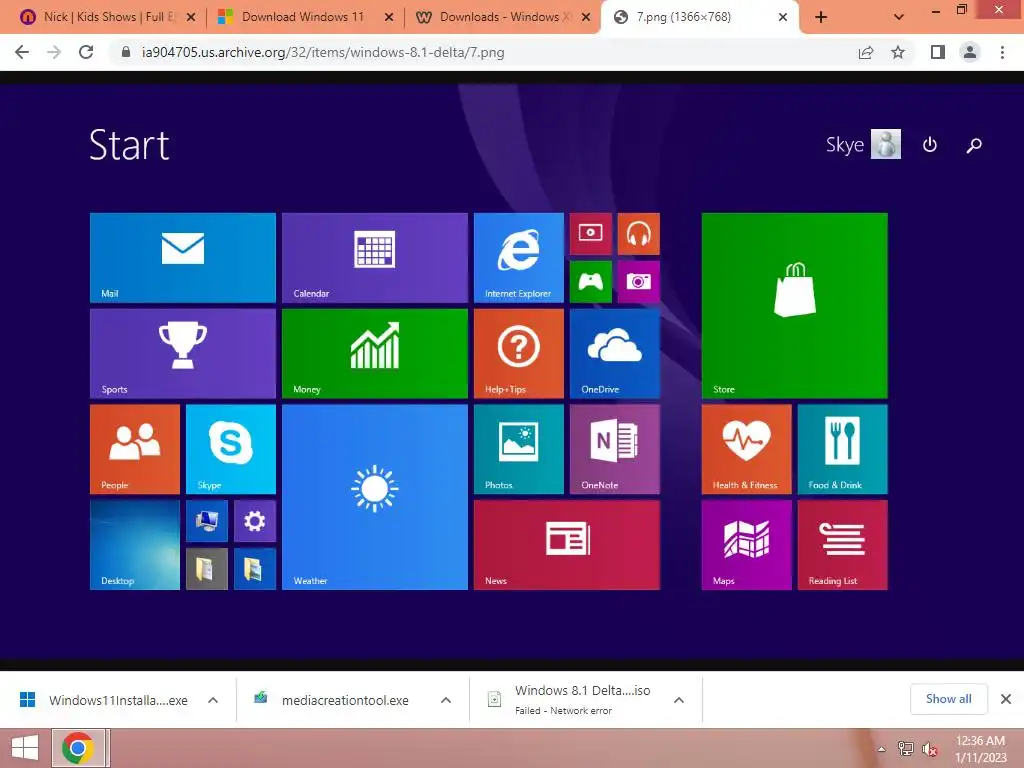Close the downloads bar
The image size is (1024, 768).
pos(1006,699)
